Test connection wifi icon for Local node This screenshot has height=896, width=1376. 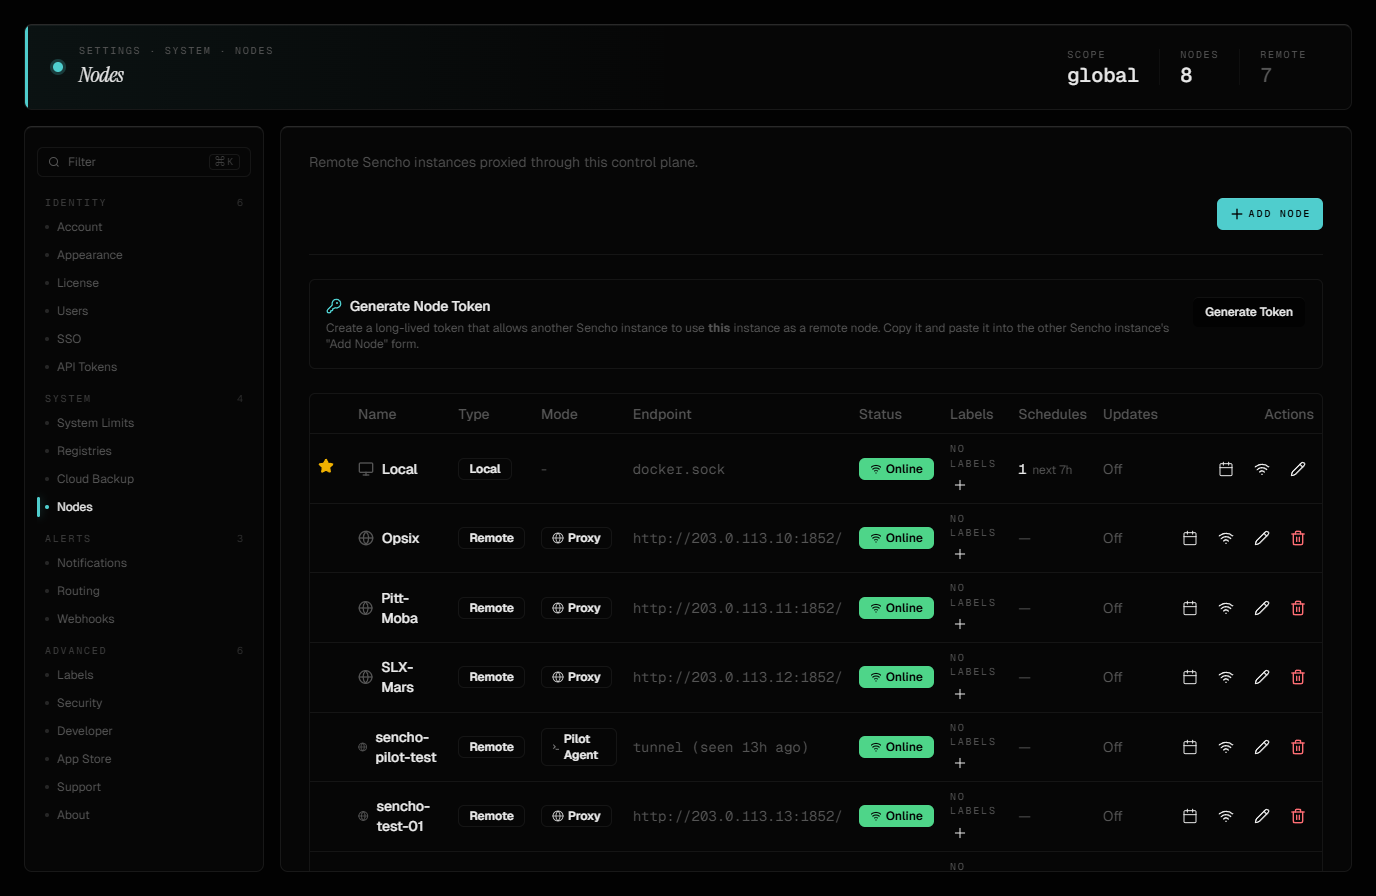pos(1262,469)
